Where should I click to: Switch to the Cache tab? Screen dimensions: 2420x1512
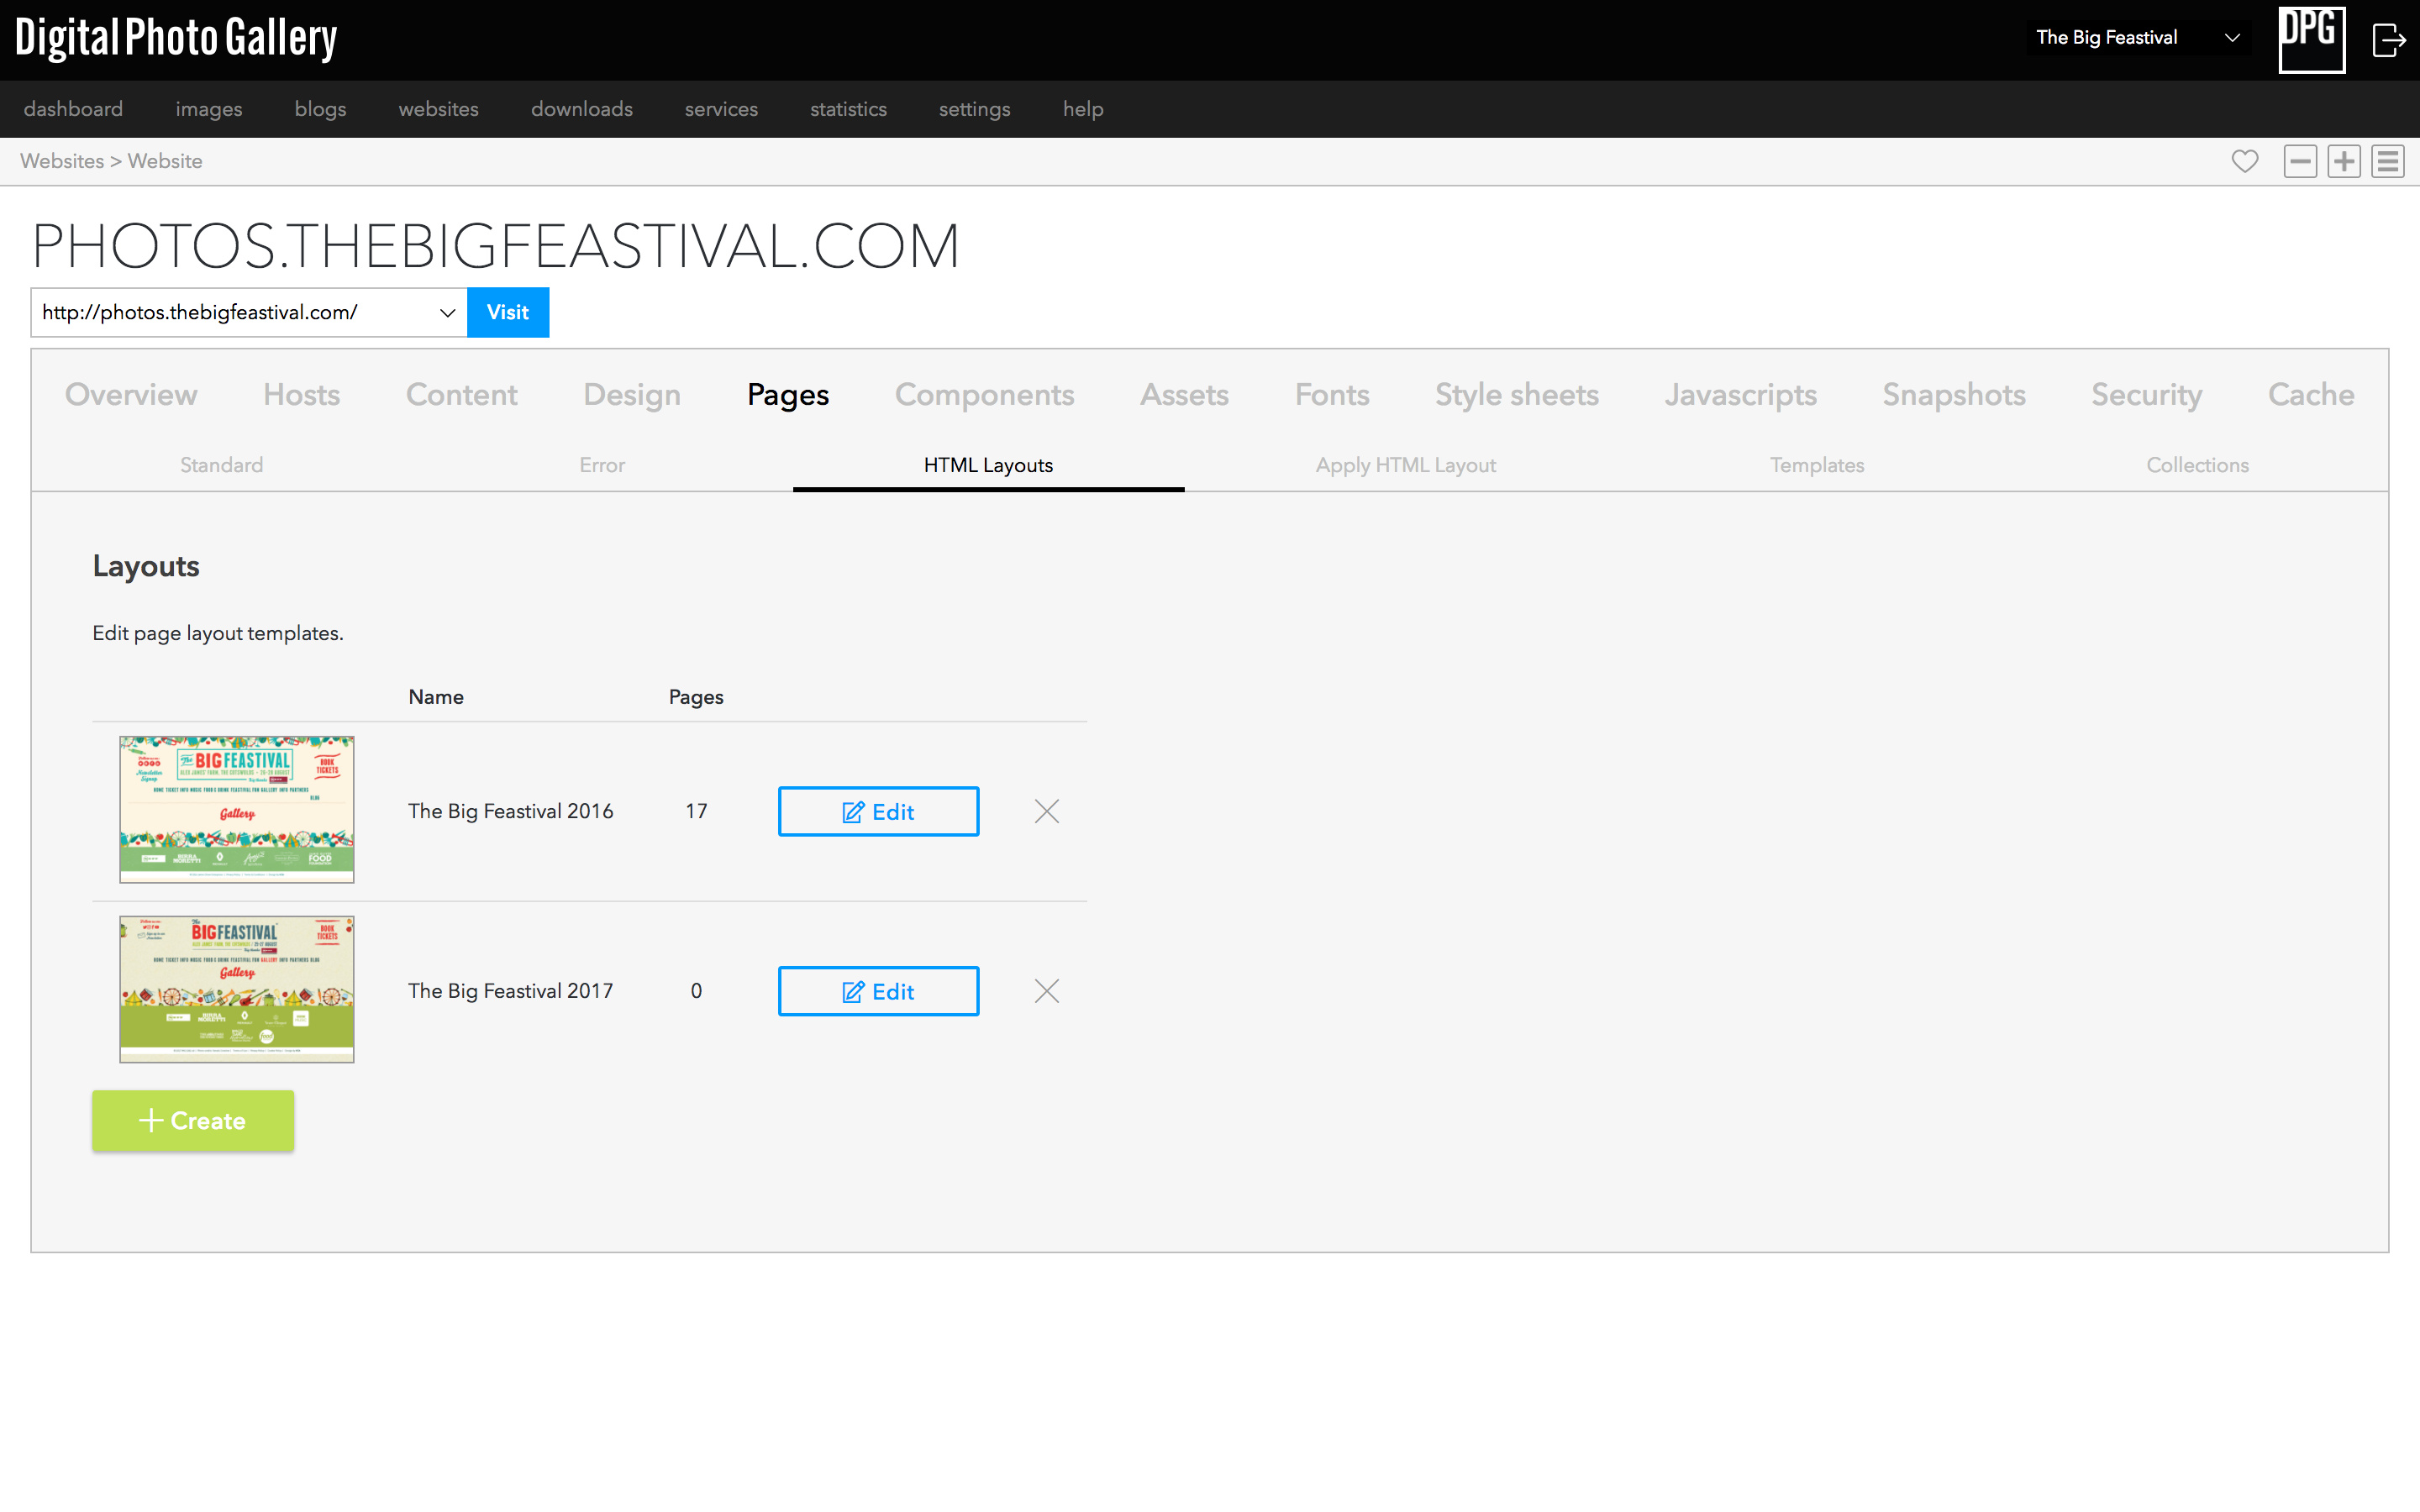2311,394
